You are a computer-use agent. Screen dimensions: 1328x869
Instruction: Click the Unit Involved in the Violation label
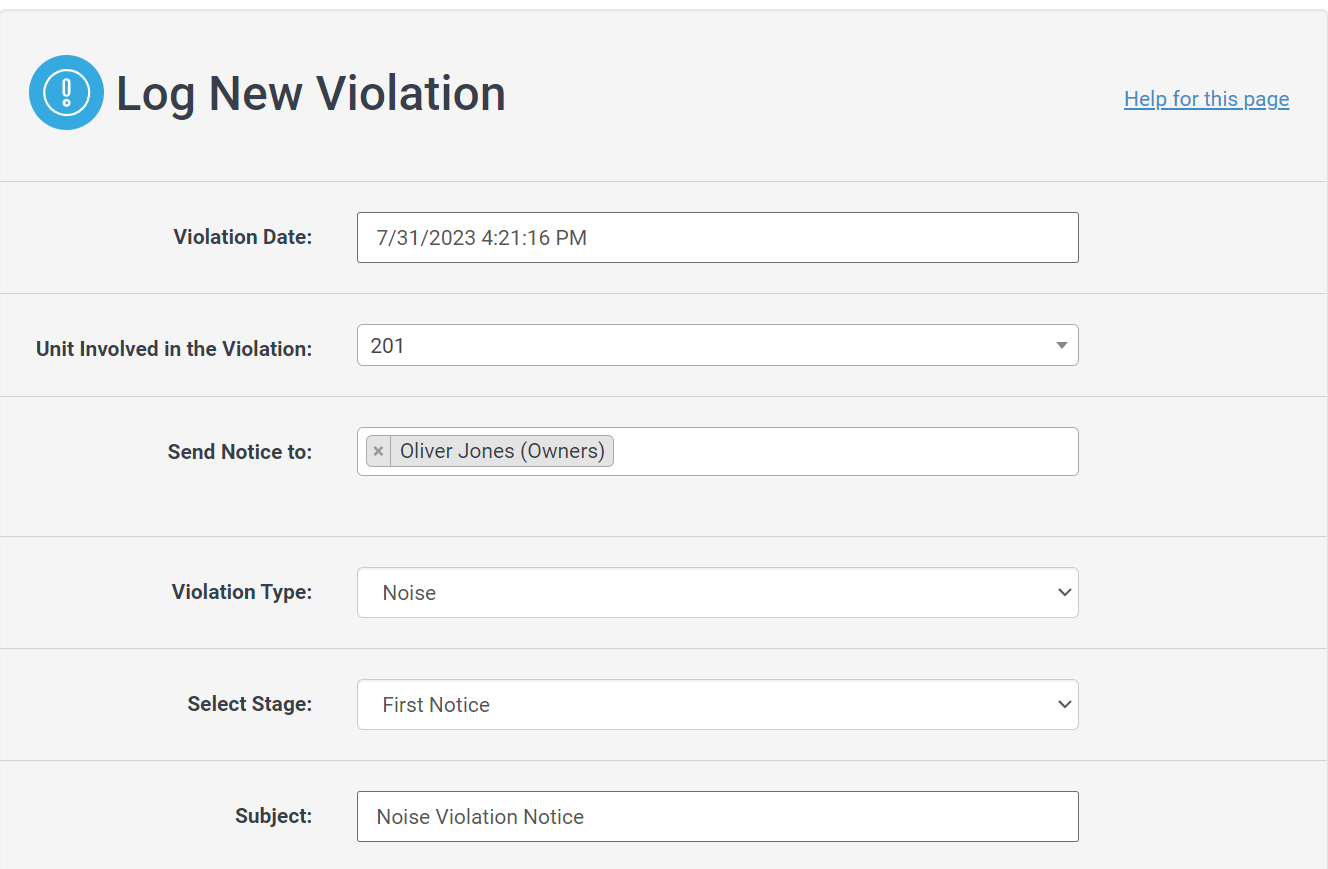pos(174,349)
